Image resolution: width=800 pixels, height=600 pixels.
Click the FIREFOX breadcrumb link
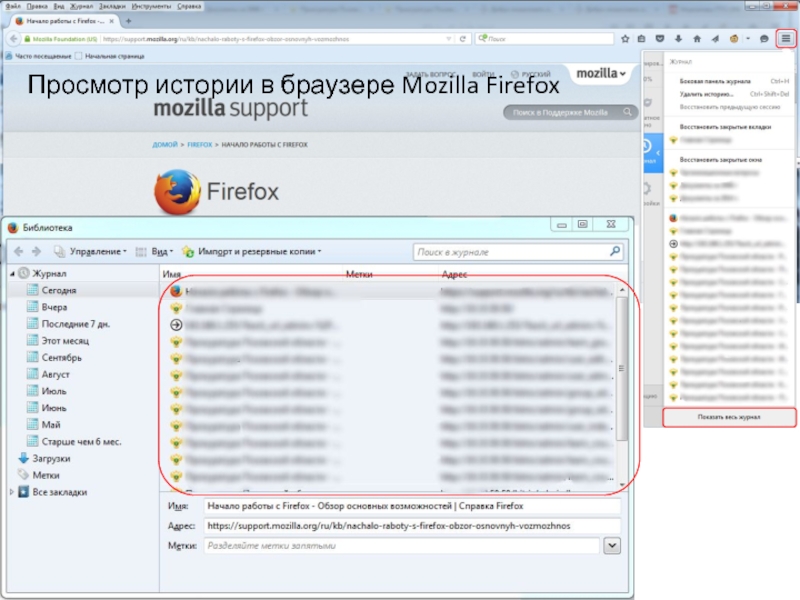pyautogui.click(x=199, y=145)
